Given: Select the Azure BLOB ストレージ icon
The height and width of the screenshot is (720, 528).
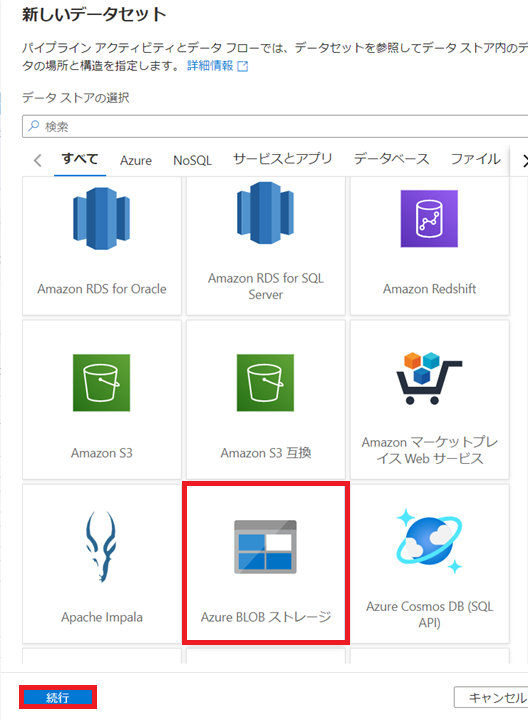Looking at the screenshot, I should [265, 546].
